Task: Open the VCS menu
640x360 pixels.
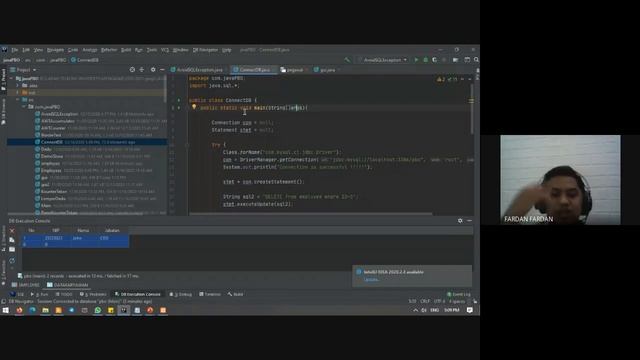Action: click(x=165, y=50)
